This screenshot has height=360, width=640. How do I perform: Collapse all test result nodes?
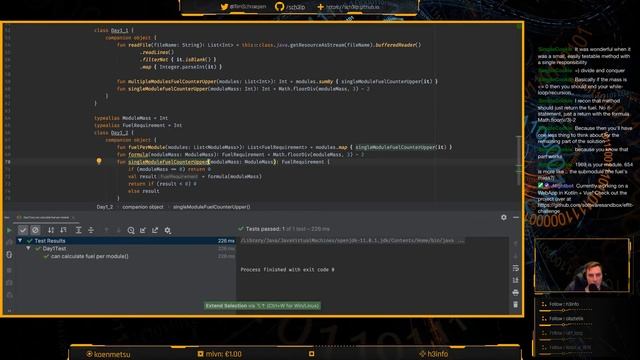coord(91,230)
